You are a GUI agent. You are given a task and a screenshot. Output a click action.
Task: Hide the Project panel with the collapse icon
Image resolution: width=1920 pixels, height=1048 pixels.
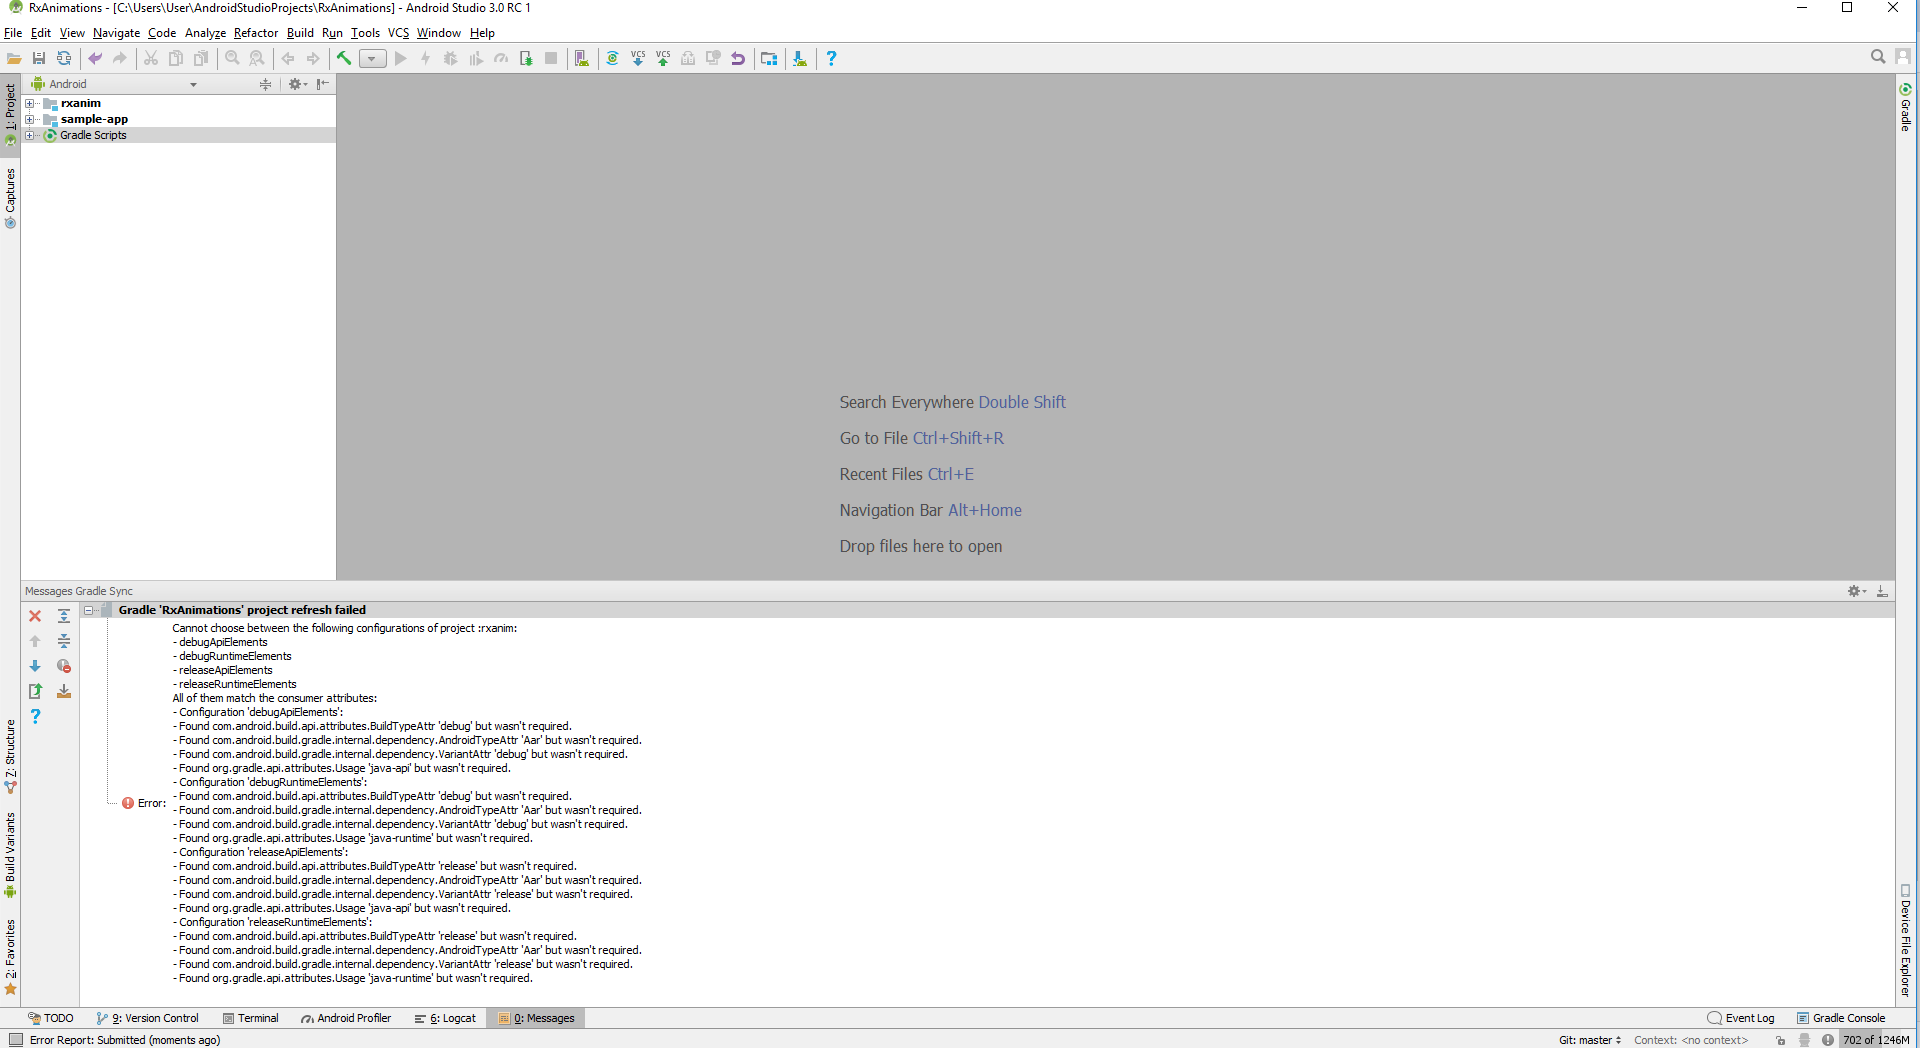click(x=322, y=84)
